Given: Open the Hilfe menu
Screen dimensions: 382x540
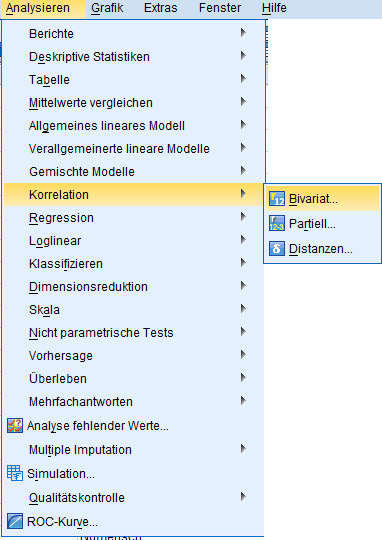Looking at the screenshot, I should click(274, 8).
